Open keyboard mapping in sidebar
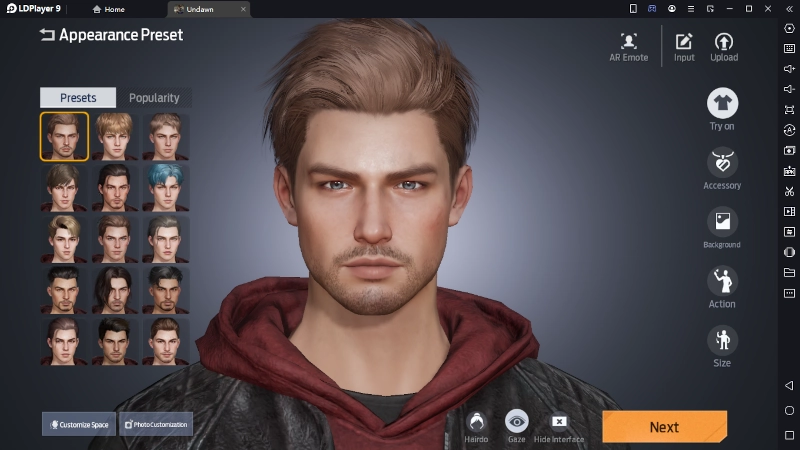 tap(789, 48)
